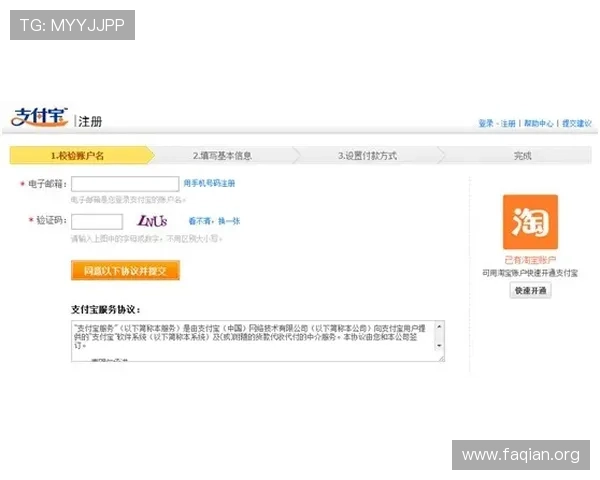This screenshot has width=600, height=480.
Task: Select step 3.设置付款方式 tab
Action: click(x=367, y=155)
